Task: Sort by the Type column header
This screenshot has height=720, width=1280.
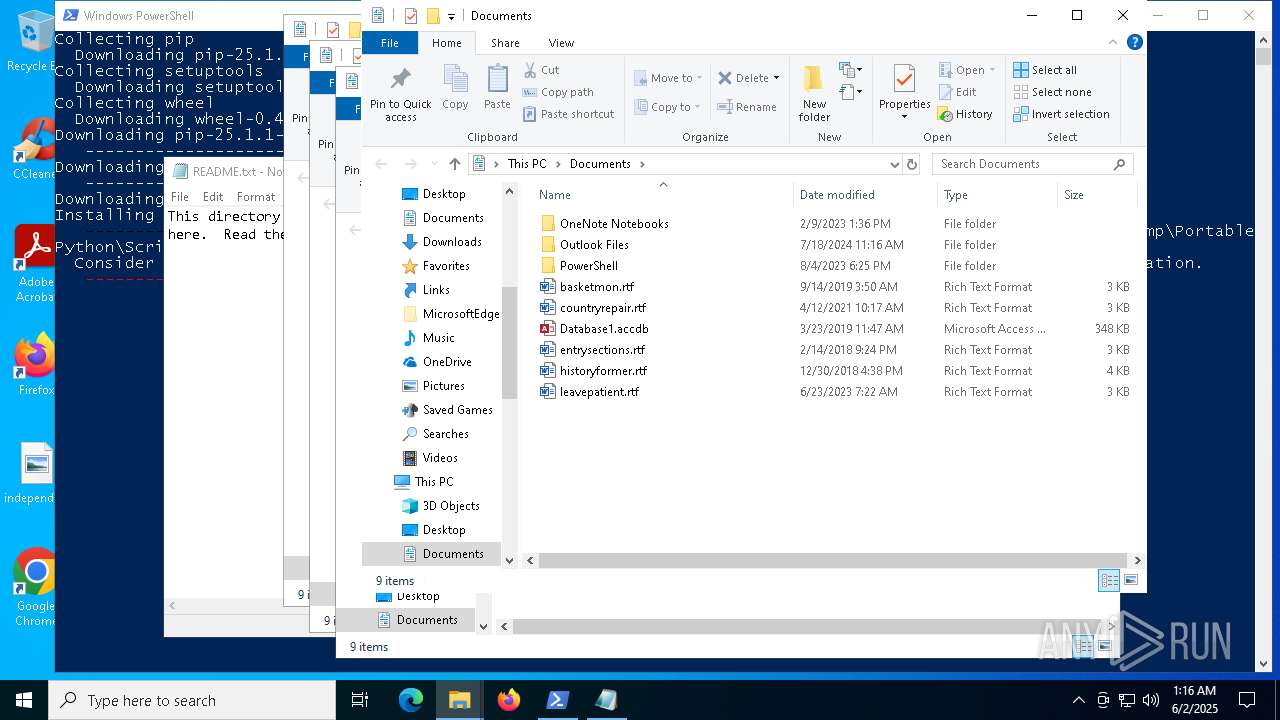Action: coord(996,195)
